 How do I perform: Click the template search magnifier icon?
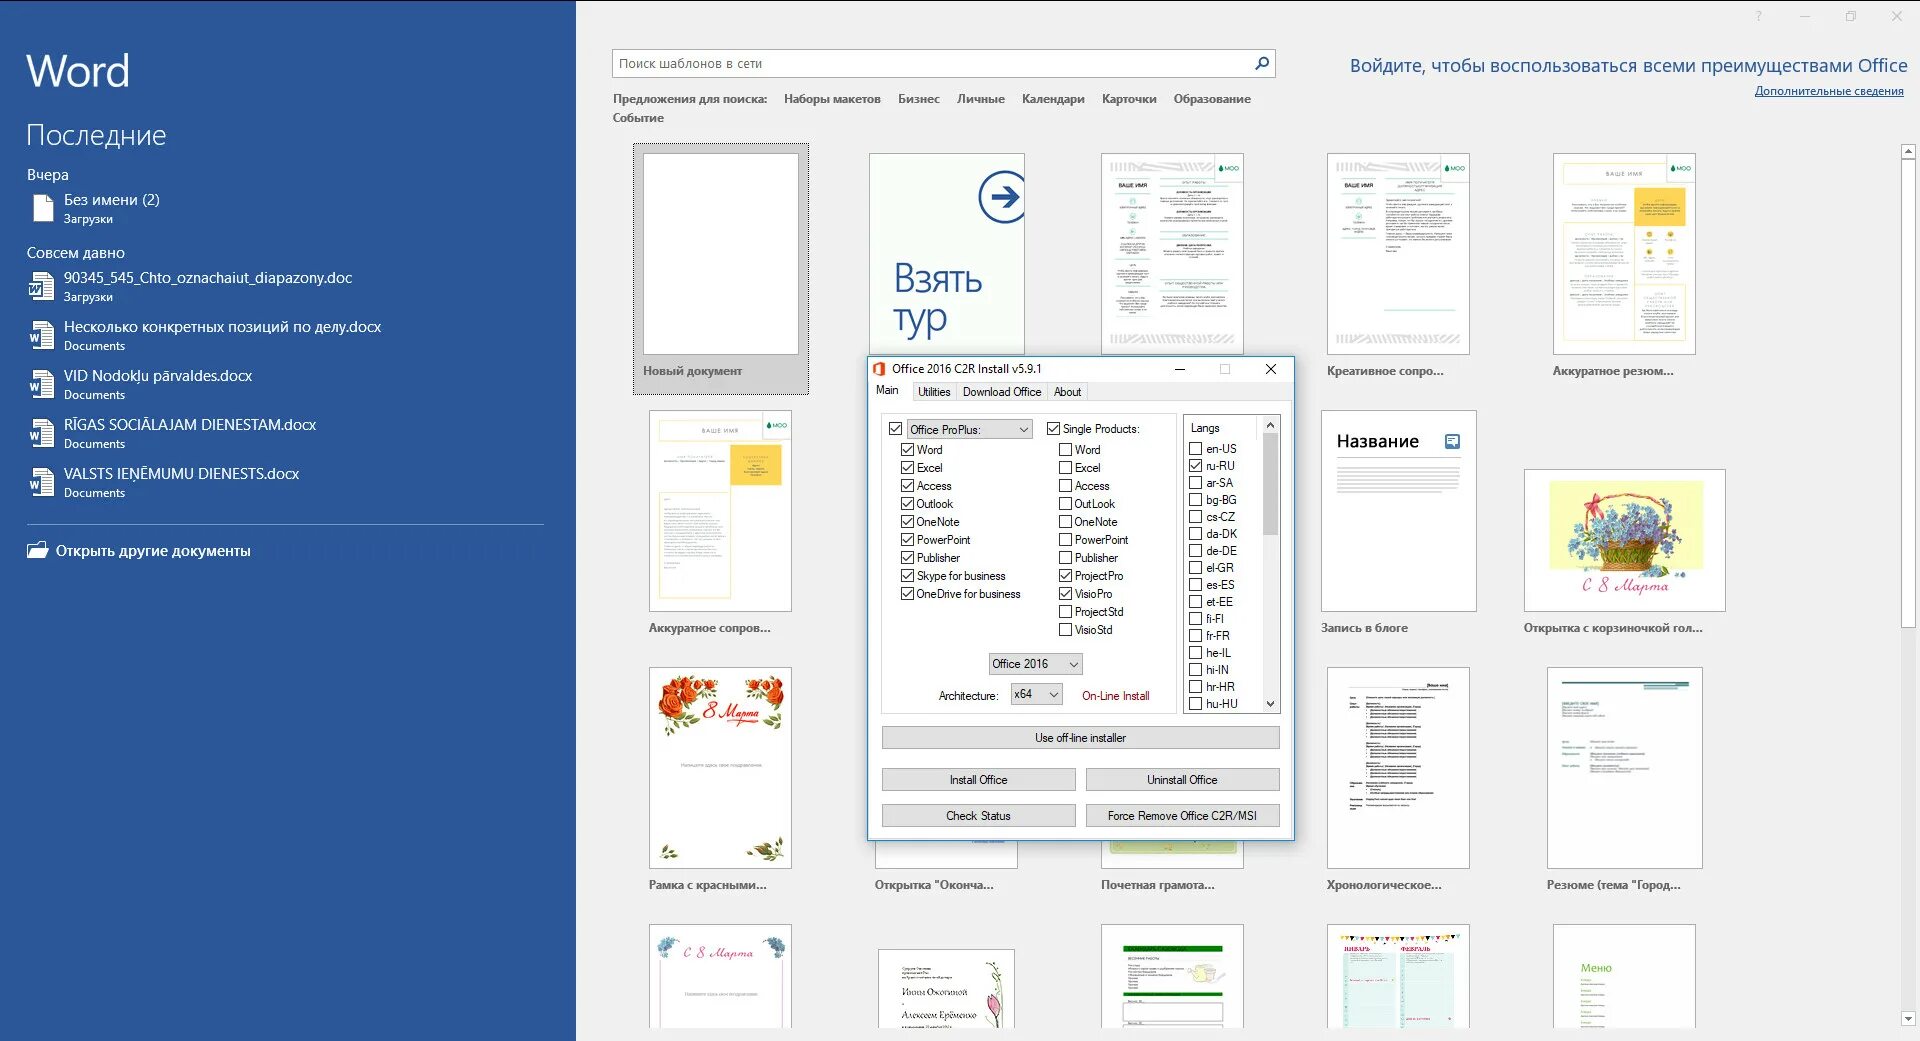point(1262,63)
